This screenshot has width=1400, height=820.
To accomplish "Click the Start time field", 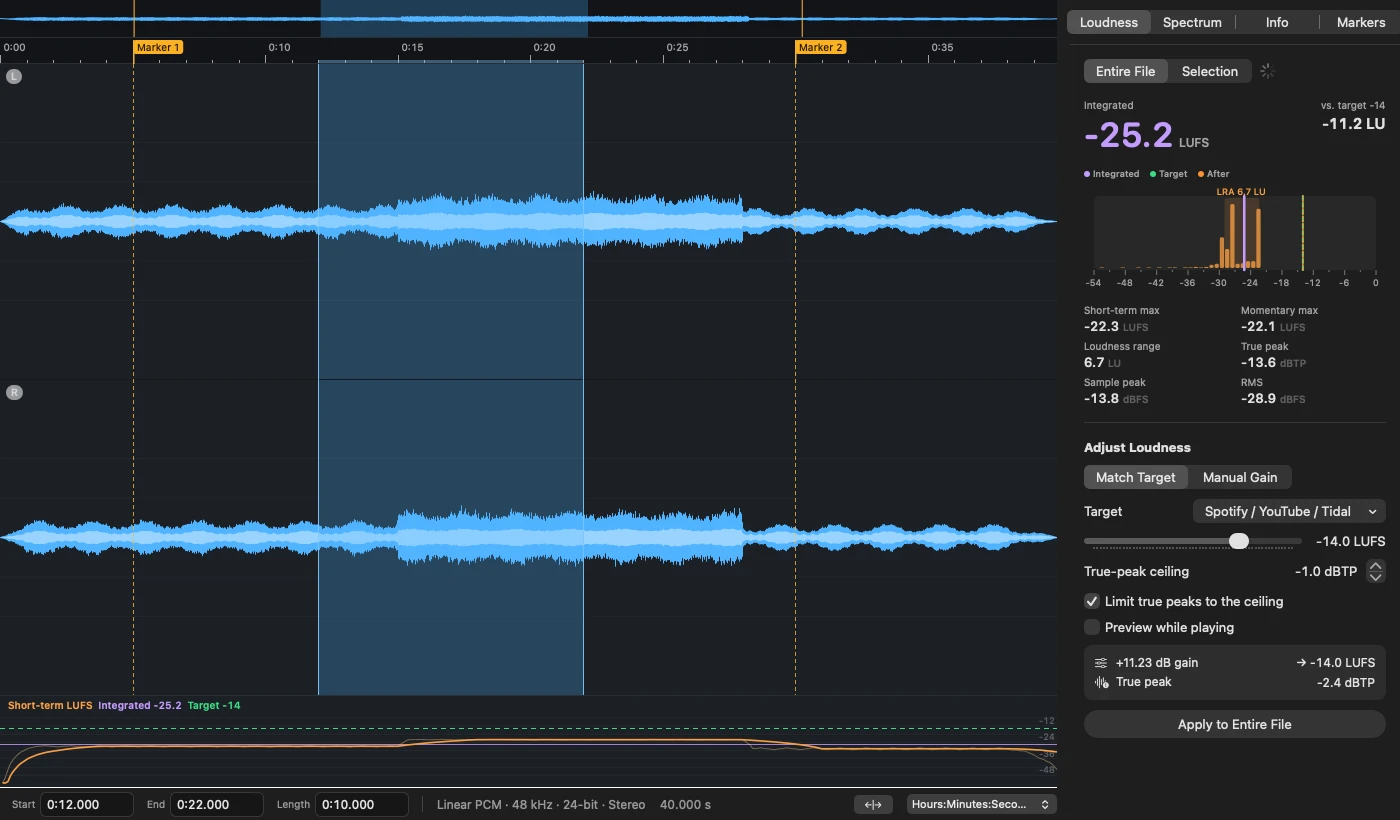I will coord(87,804).
